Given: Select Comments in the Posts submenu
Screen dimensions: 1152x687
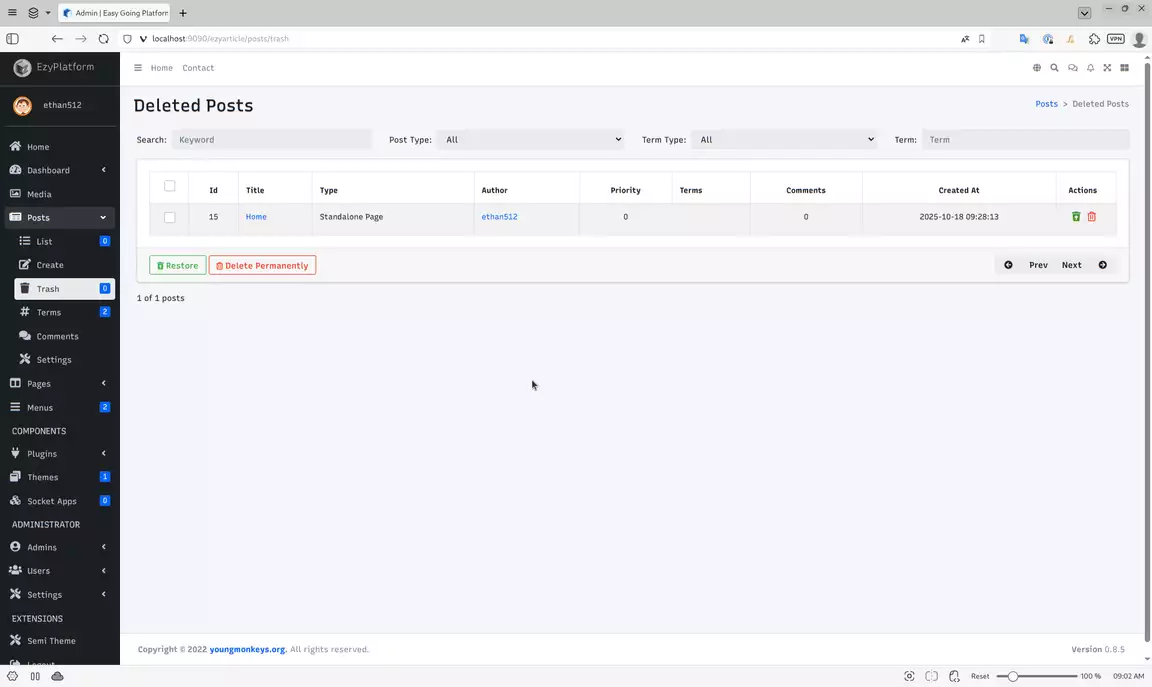Looking at the screenshot, I should tap(57, 336).
